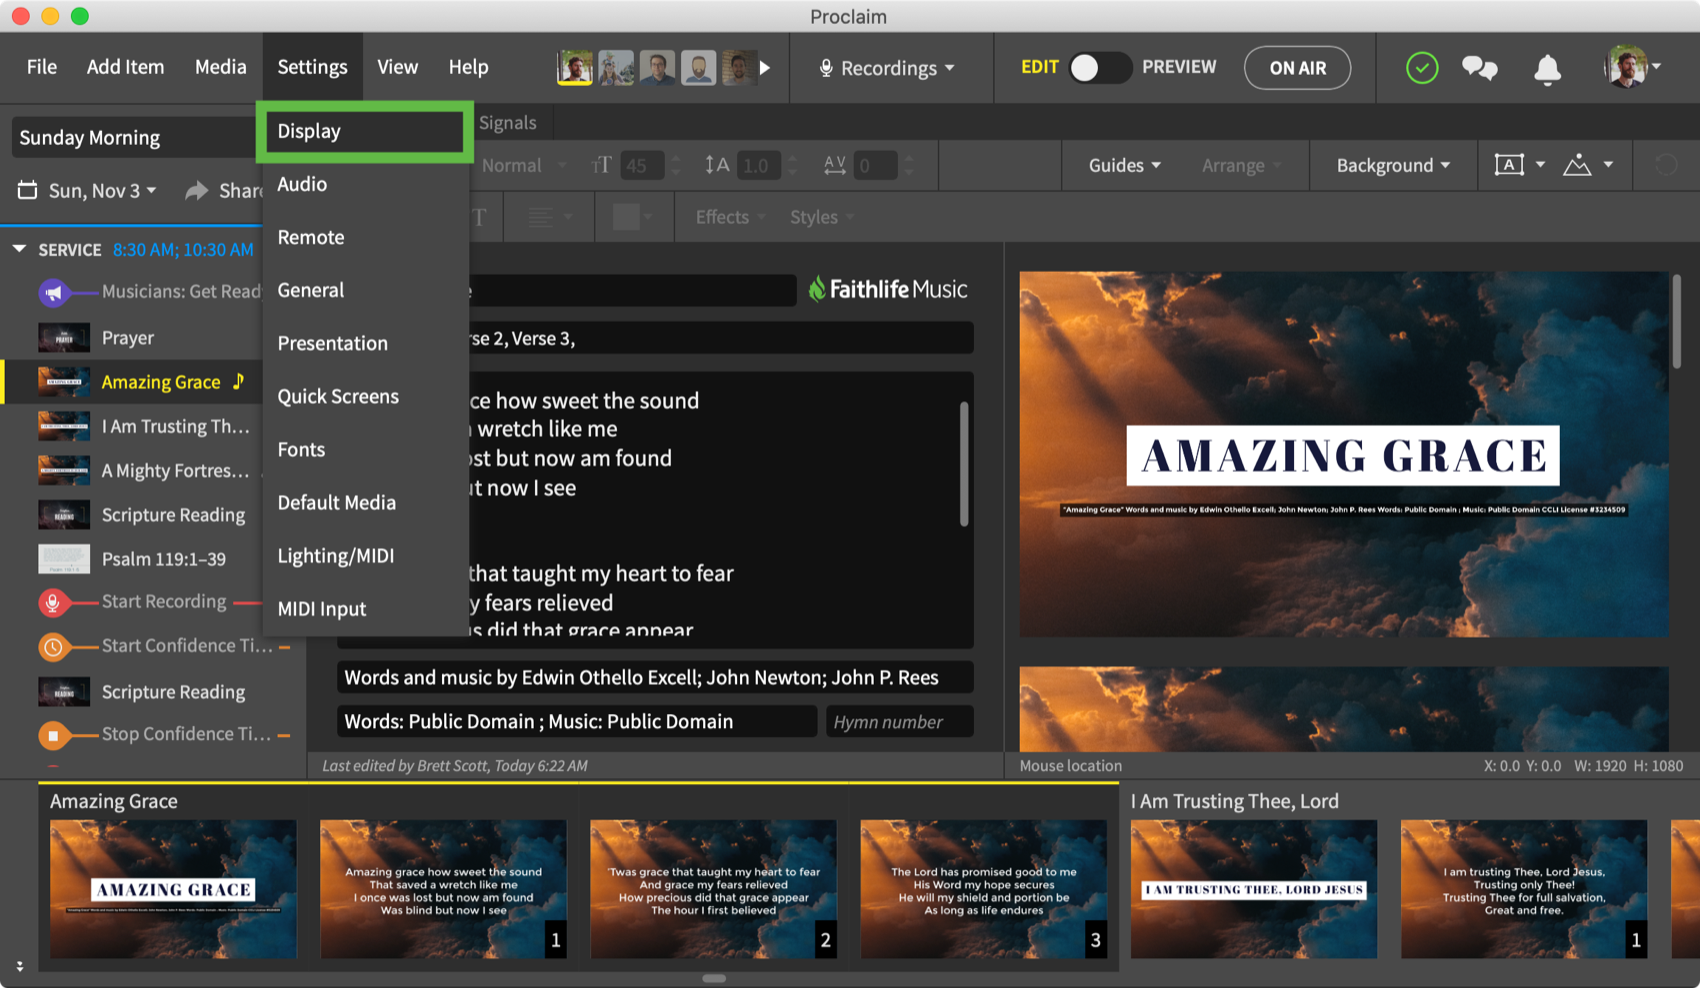The height and width of the screenshot is (988, 1700).
Task: Open the team chat bubbles icon
Action: point(1479,68)
